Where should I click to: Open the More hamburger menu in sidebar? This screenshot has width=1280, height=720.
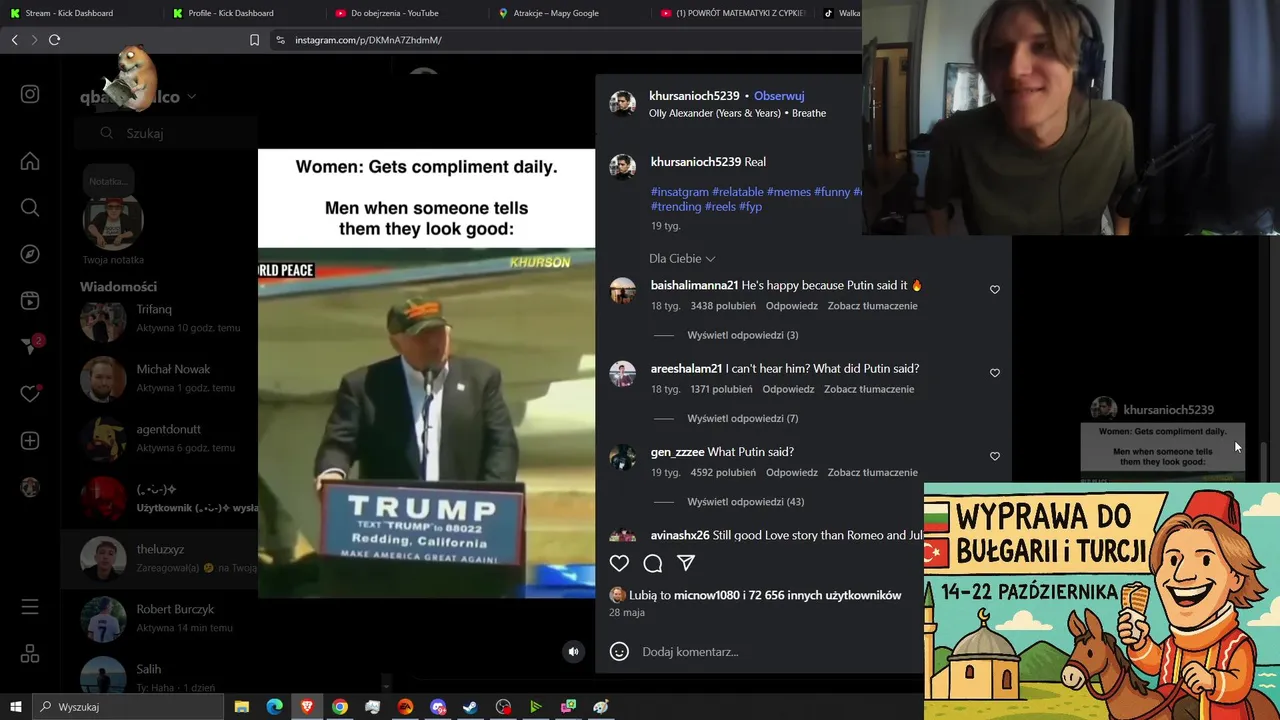(30, 607)
